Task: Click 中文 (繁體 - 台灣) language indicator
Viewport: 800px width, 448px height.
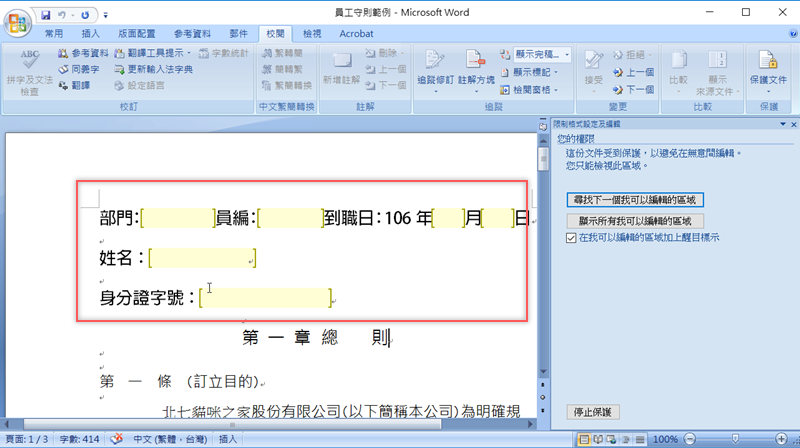Action: pyautogui.click(x=170, y=439)
